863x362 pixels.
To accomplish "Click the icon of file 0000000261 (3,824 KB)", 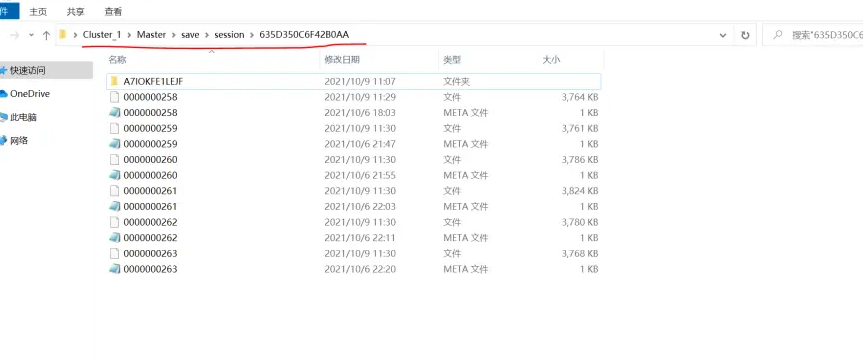I will point(114,191).
